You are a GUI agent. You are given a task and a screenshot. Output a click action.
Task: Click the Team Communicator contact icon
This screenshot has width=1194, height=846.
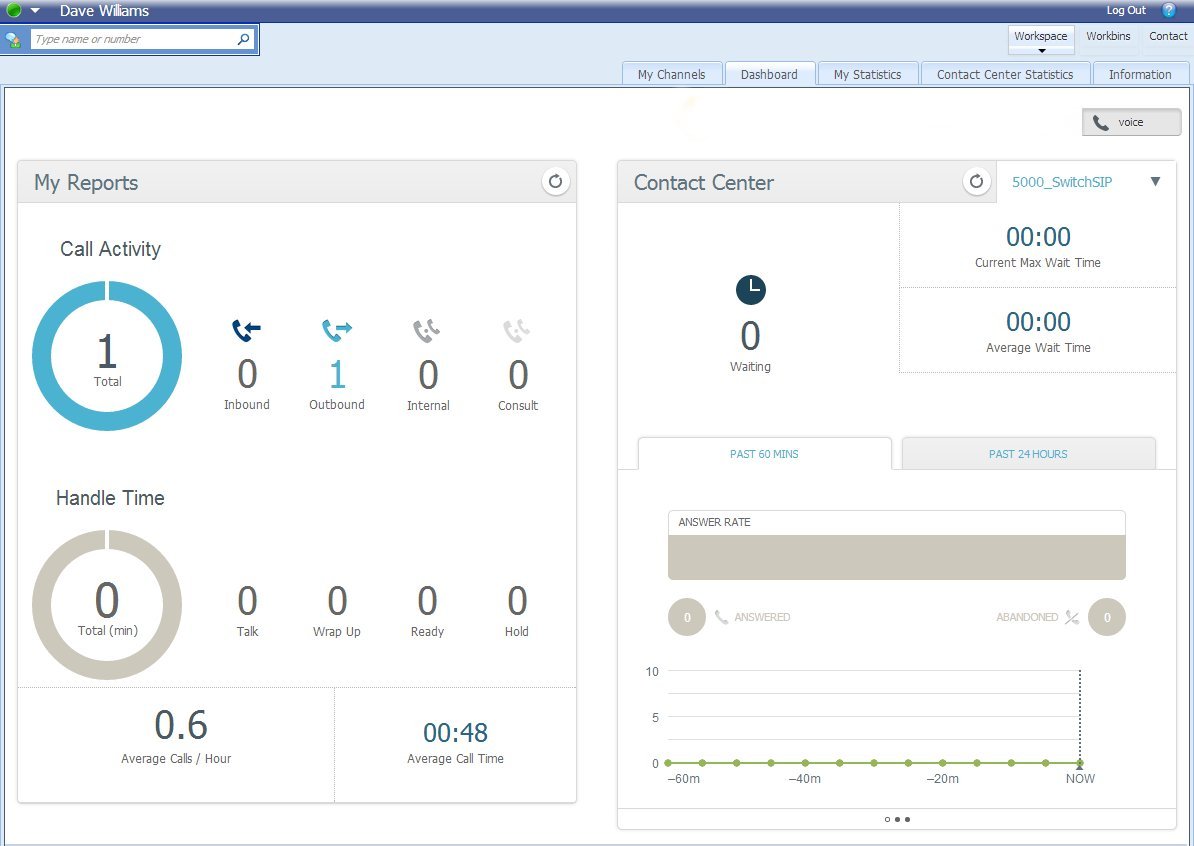(13, 40)
